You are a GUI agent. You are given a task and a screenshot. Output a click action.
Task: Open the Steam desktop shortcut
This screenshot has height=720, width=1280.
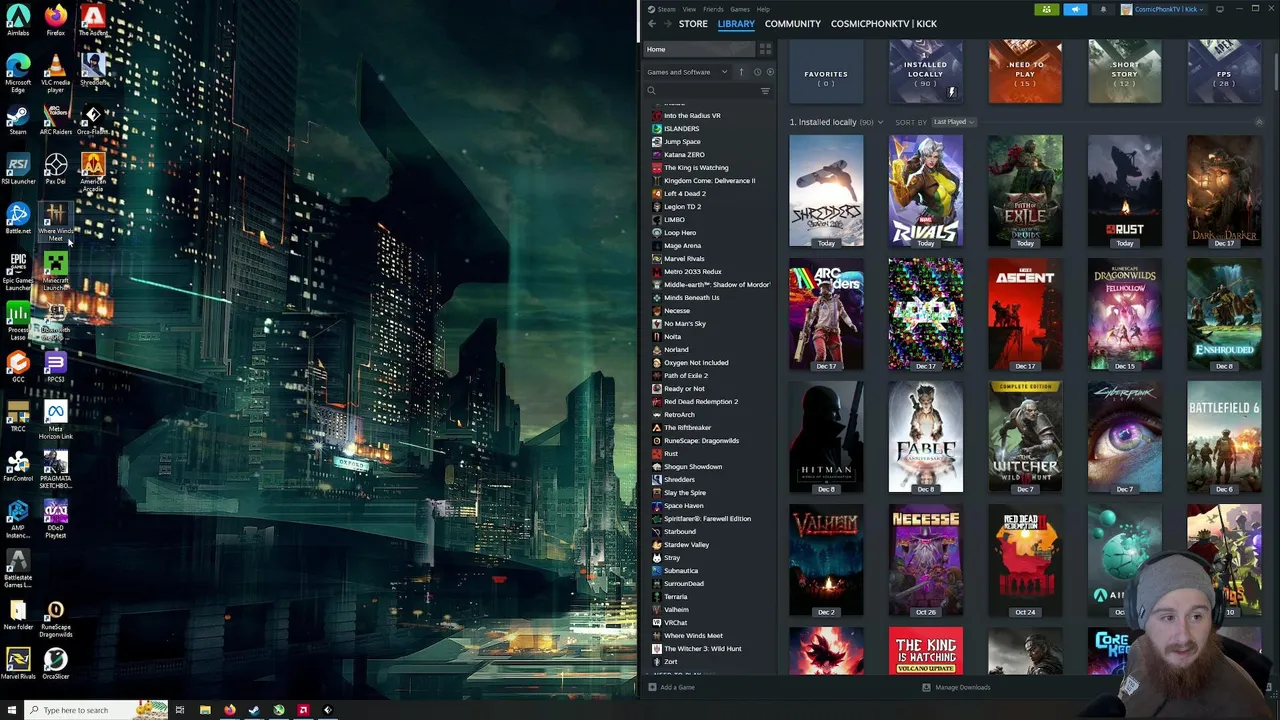[18, 119]
